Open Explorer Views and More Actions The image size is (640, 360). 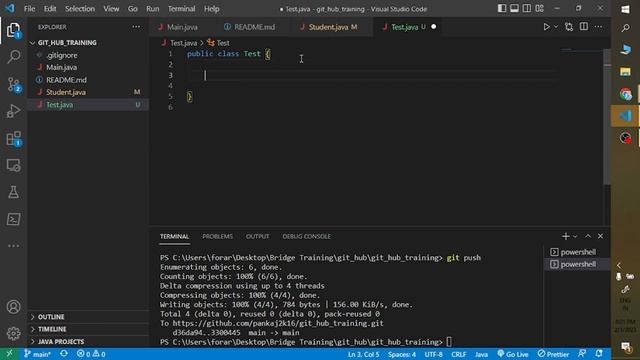[136, 27]
